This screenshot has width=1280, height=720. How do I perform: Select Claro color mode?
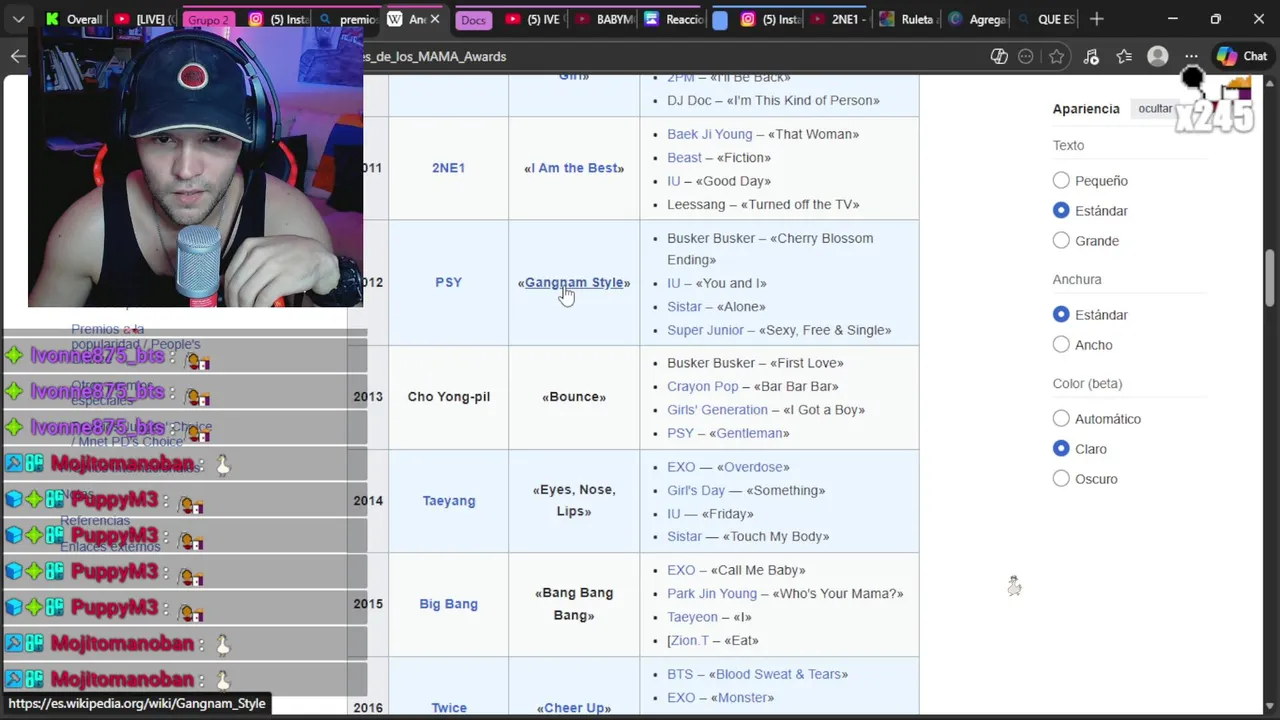(x=1061, y=449)
